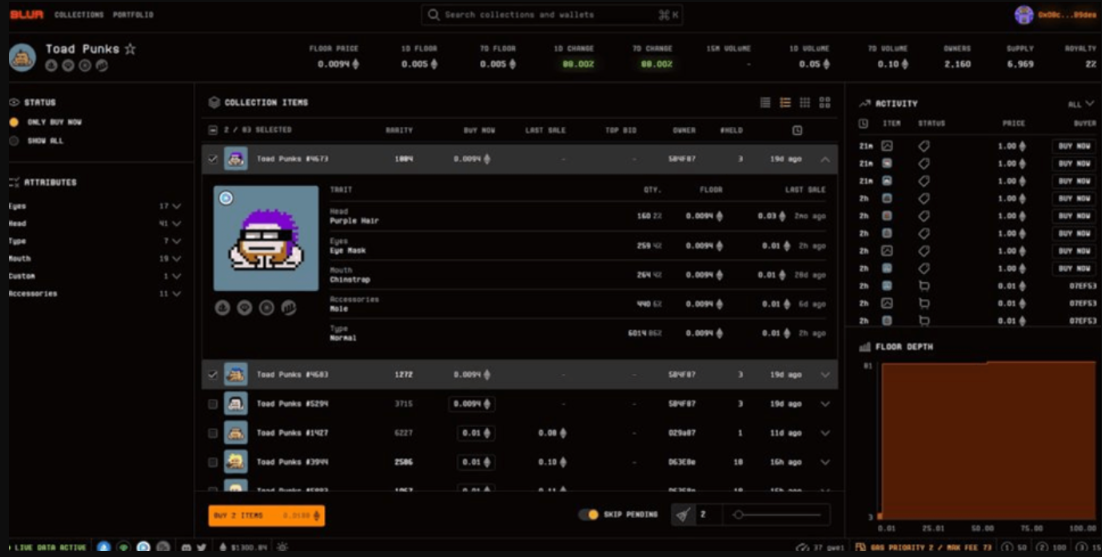Sort items by Rarity column

point(399,131)
